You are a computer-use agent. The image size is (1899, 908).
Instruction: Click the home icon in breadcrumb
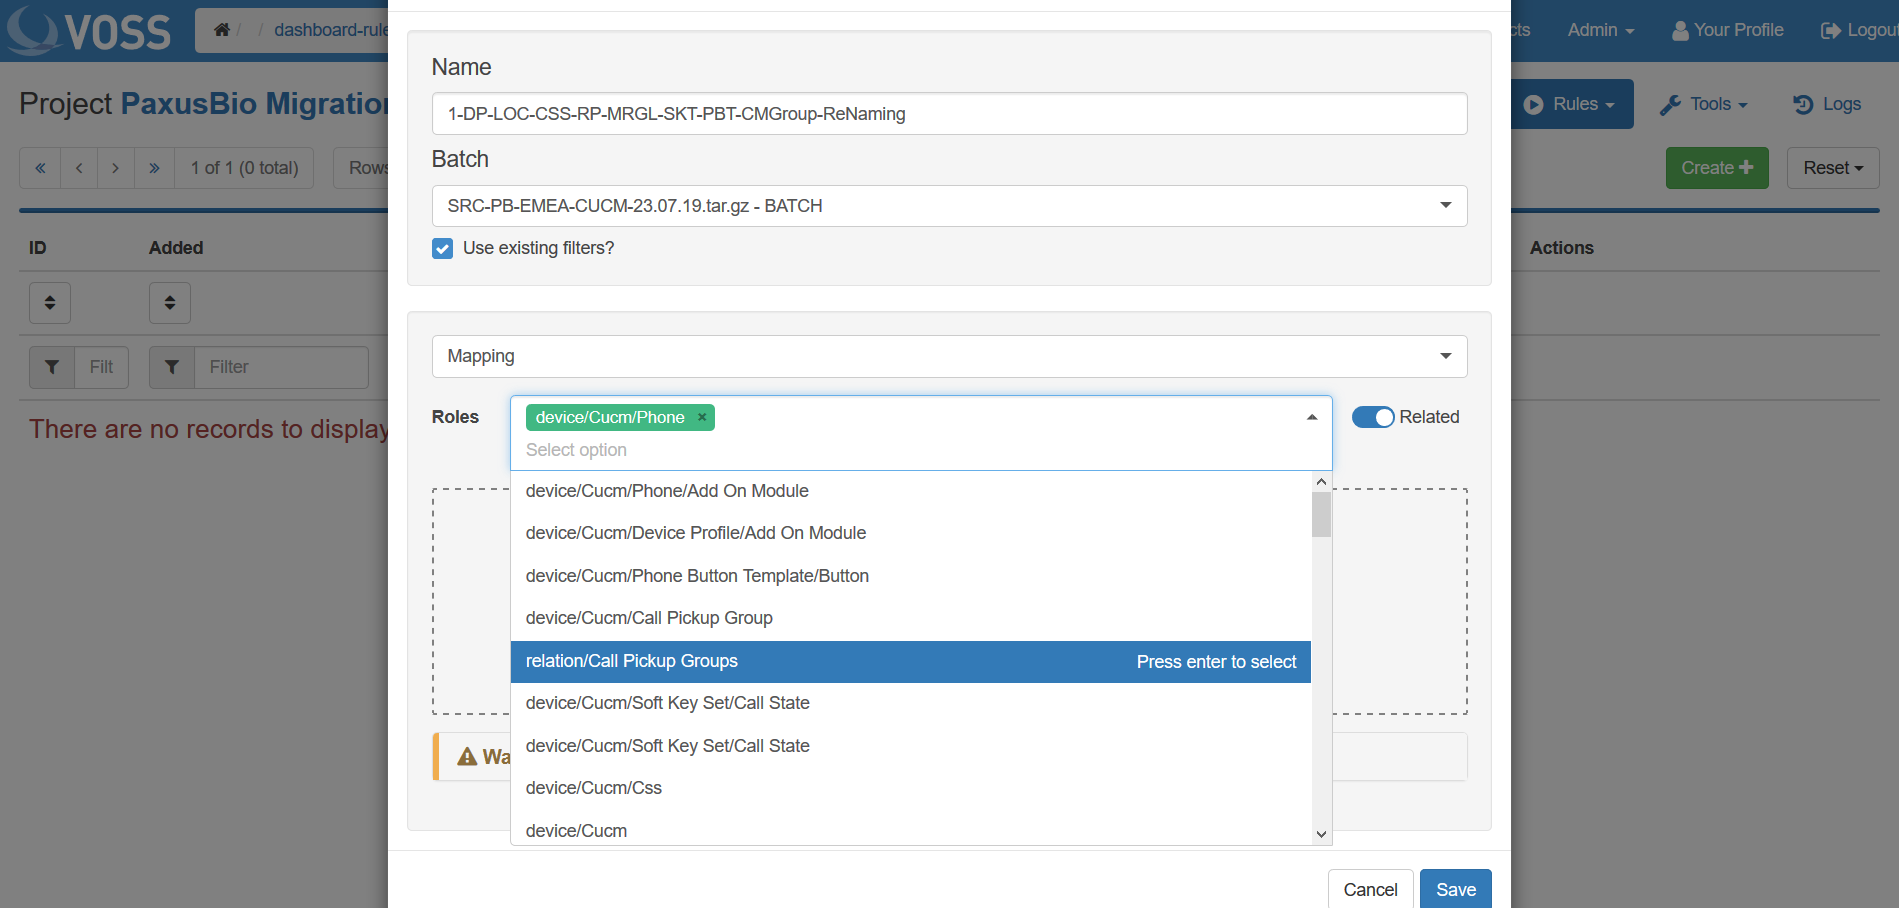click(222, 30)
